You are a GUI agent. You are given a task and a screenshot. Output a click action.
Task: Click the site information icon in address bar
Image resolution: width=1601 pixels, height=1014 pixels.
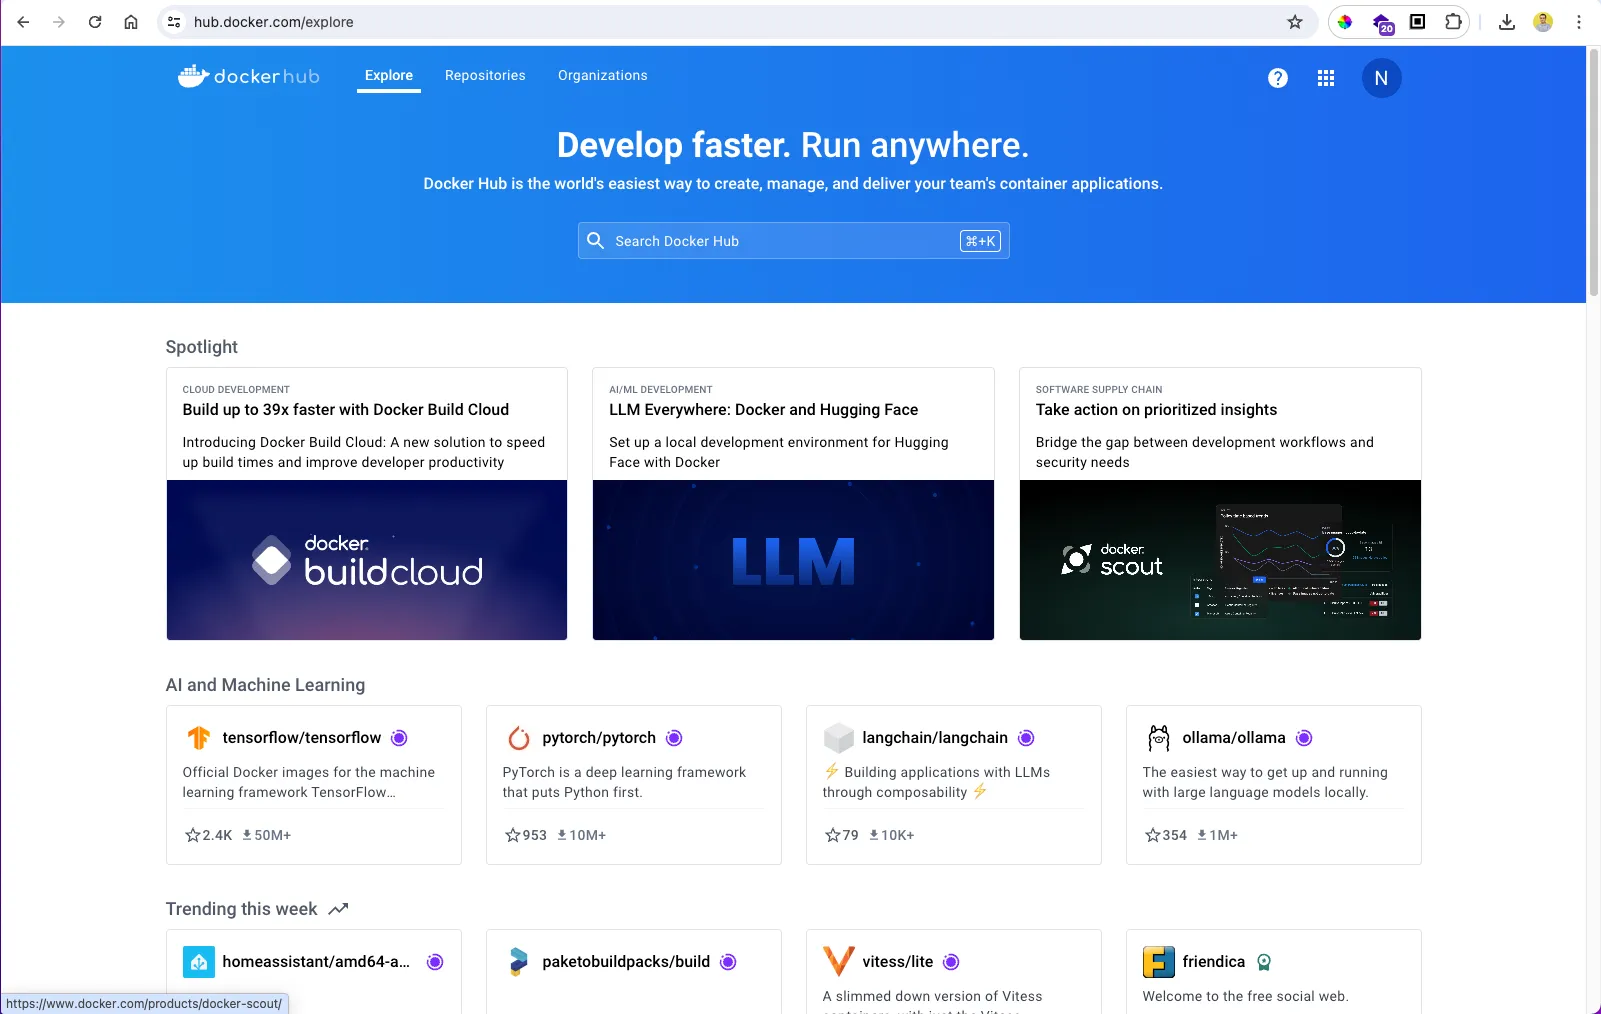pos(174,22)
